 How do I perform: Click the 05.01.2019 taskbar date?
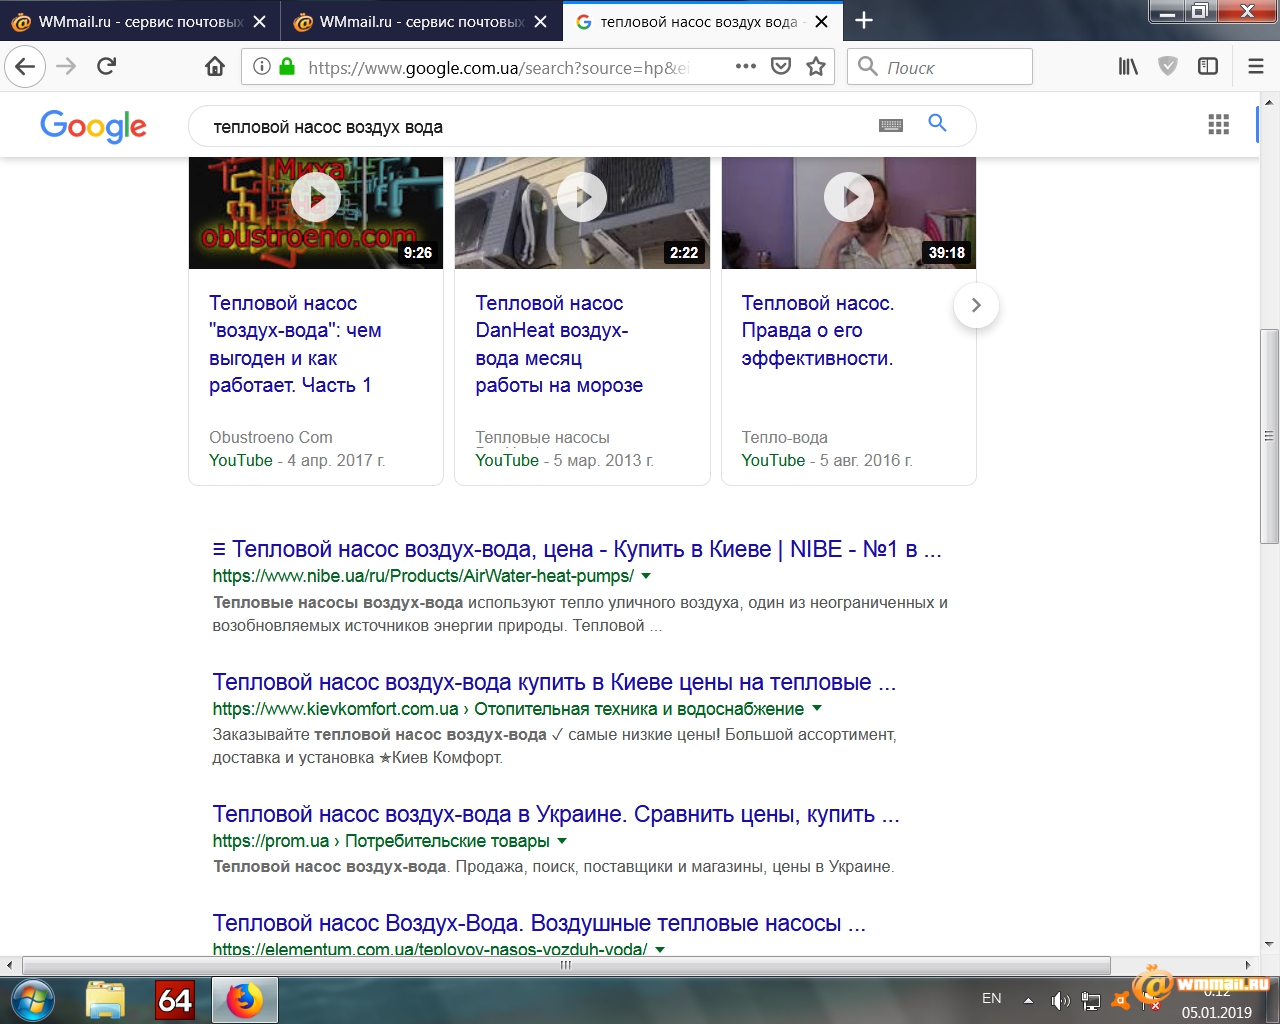tap(1216, 1012)
